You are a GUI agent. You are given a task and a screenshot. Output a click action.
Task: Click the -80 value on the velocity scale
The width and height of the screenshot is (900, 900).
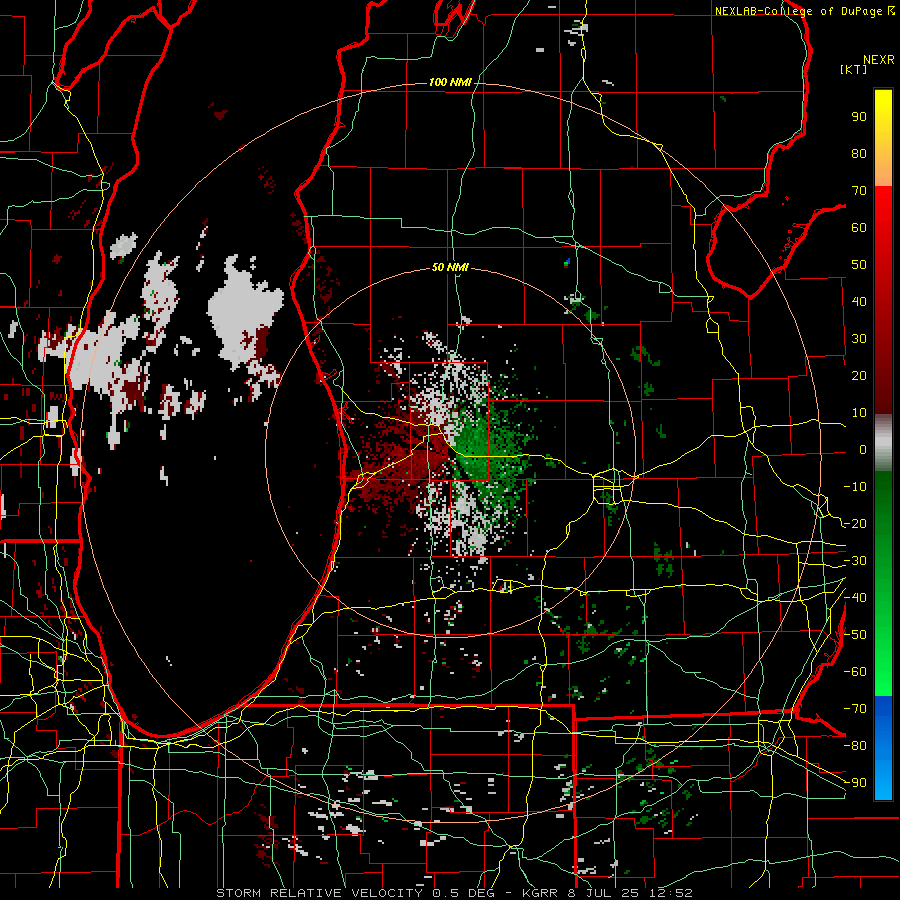click(855, 746)
